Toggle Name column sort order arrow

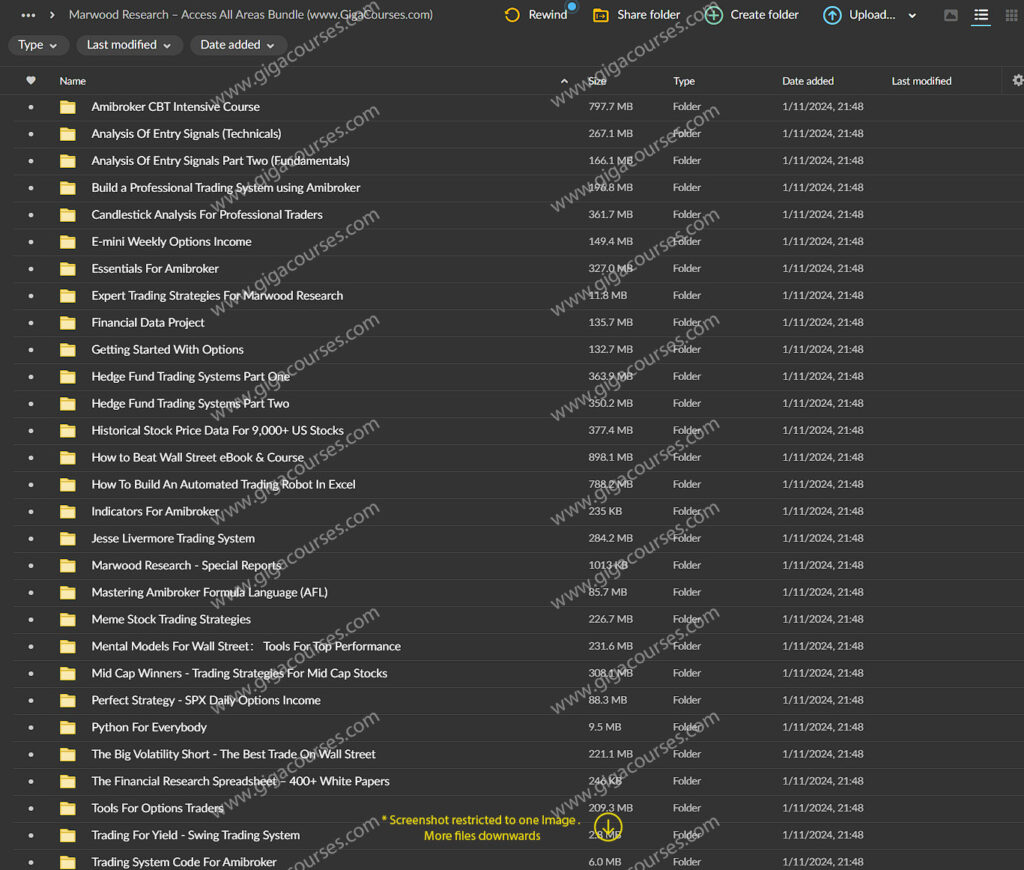[x=564, y=81]
